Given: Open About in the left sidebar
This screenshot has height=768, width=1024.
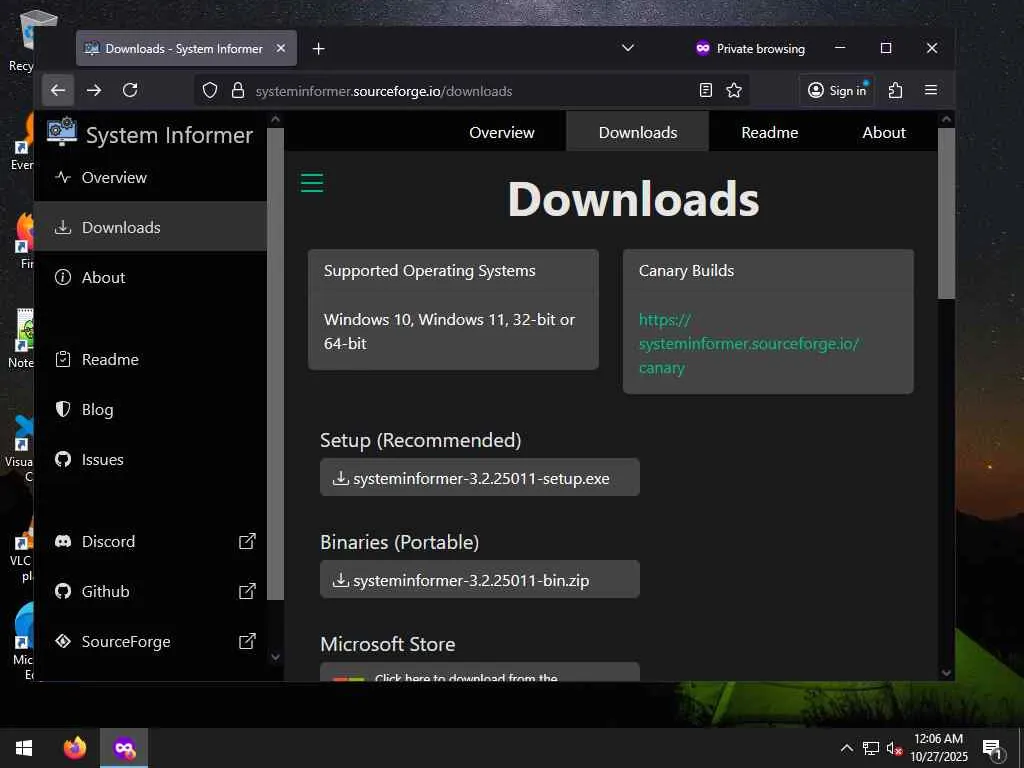Looking at the screenshot, I should coord(150,278).
